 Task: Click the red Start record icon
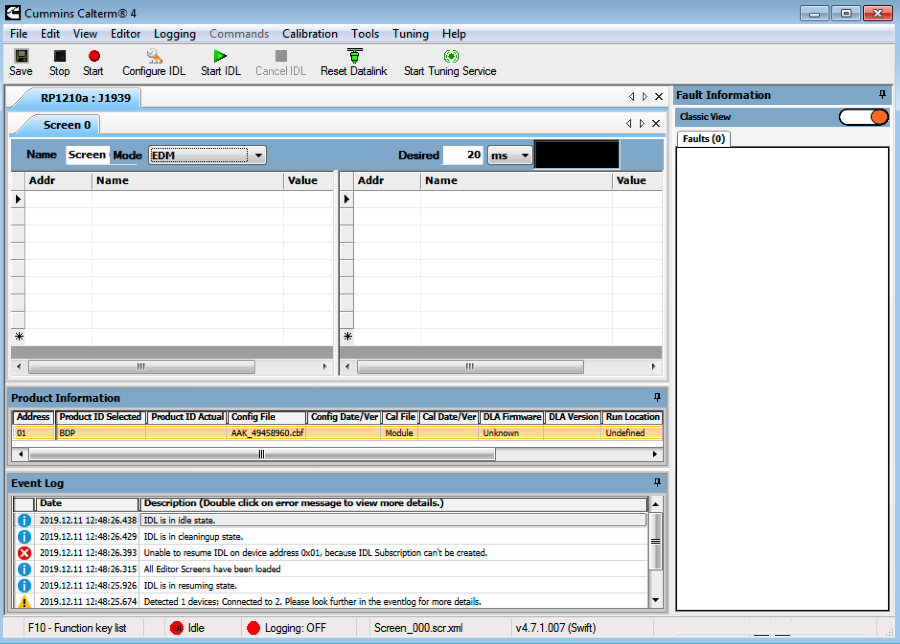point(94,56)
